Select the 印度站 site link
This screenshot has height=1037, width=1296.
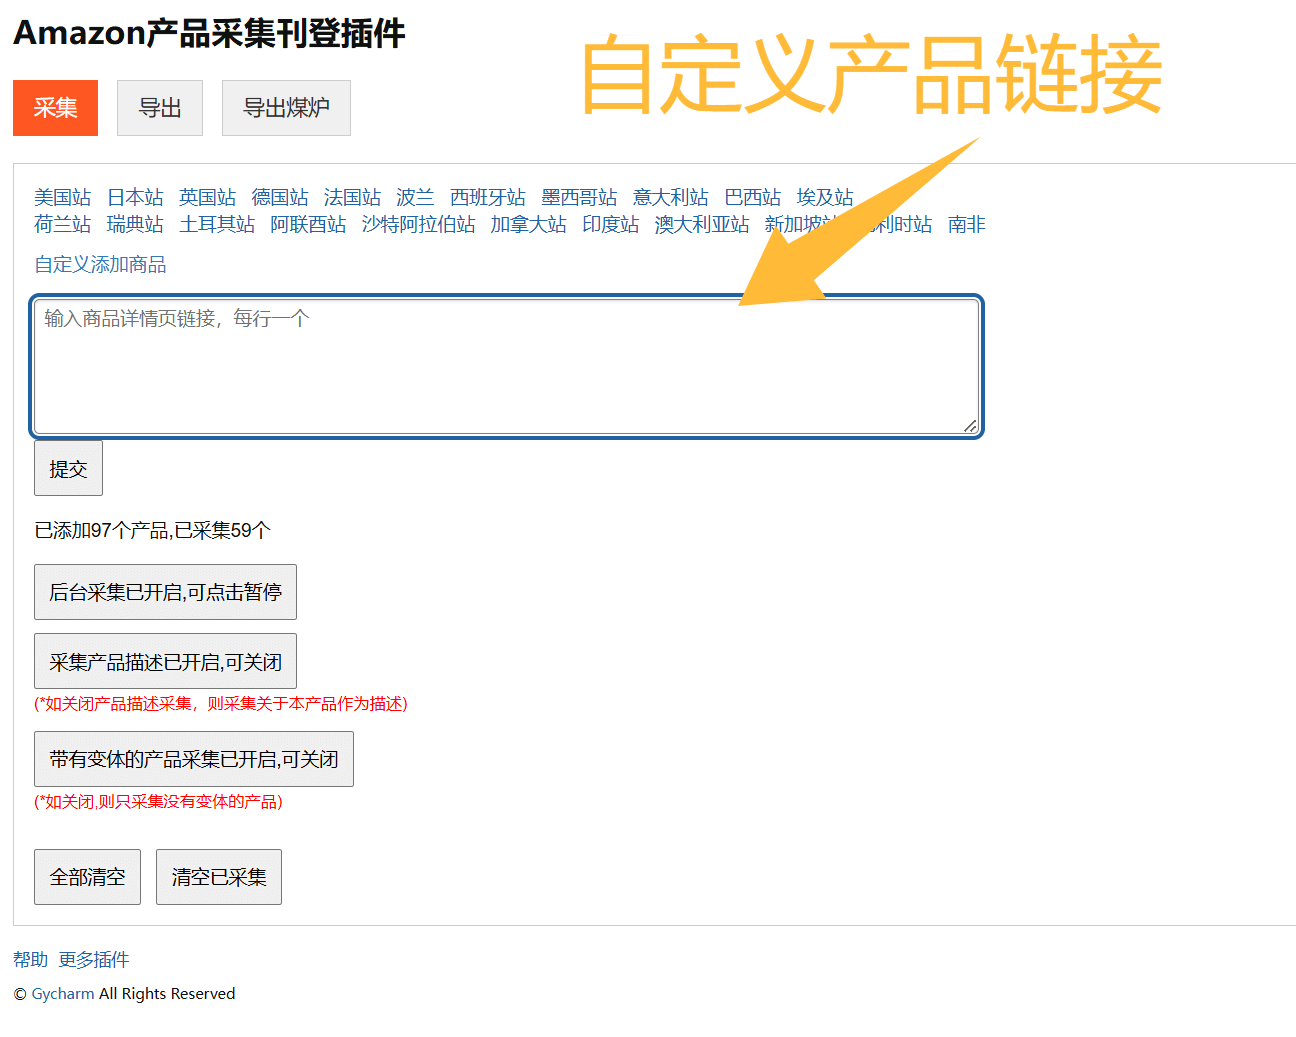[x=610, y=224]
